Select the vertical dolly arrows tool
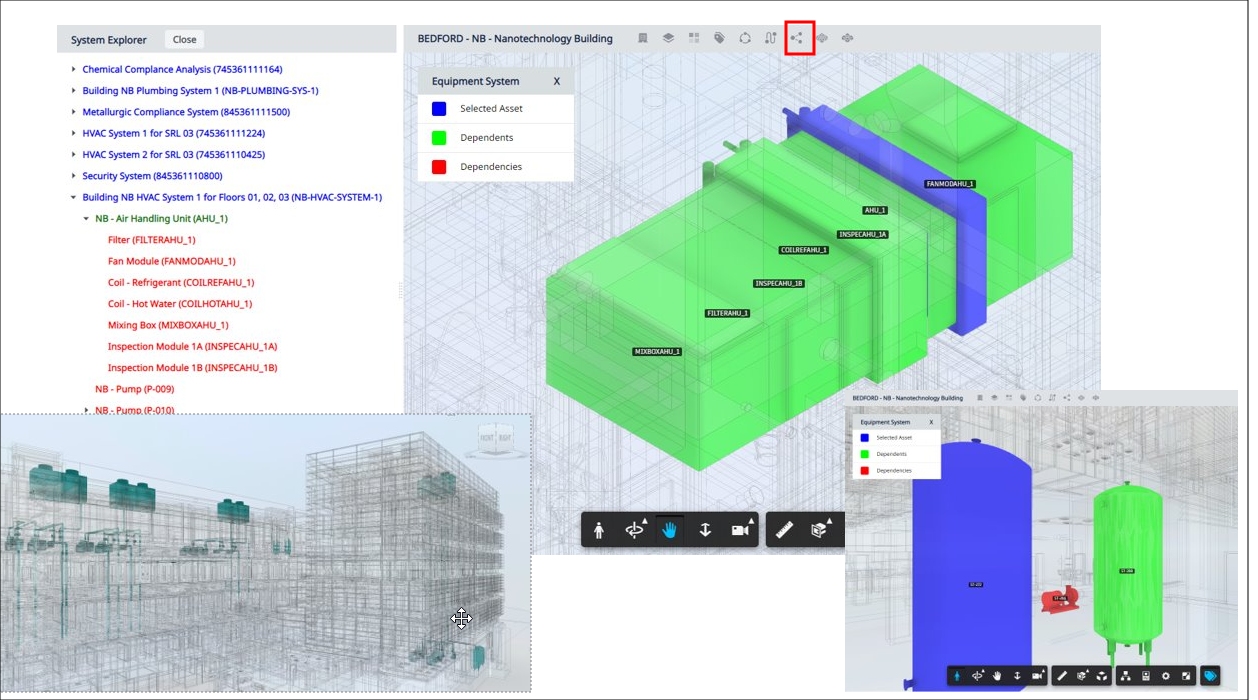 click(705, 530)
